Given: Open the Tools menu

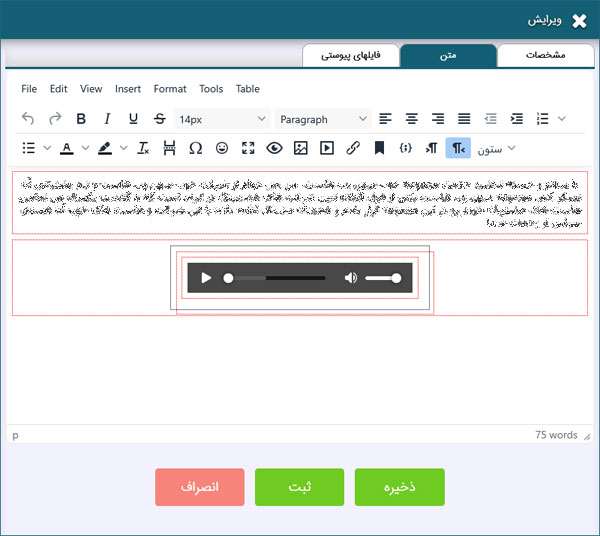Looking at the screenshot, I should pos(211,89).
